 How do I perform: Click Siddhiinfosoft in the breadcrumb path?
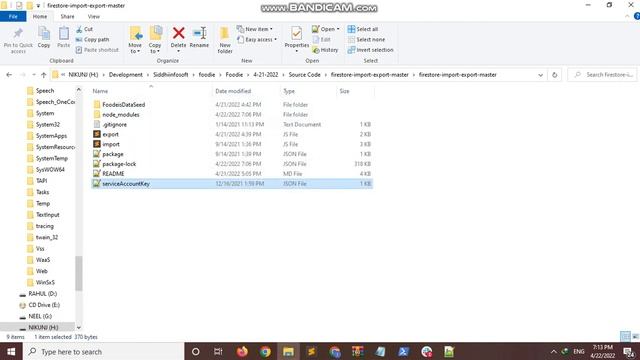click(171, 75)
